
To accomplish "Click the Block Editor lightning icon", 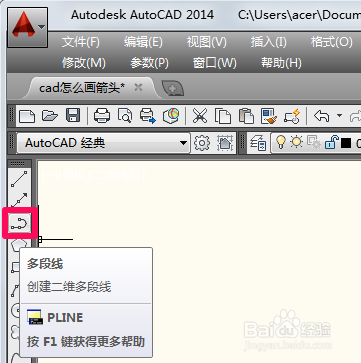I will pyautogui.click(x=292, y=116).
